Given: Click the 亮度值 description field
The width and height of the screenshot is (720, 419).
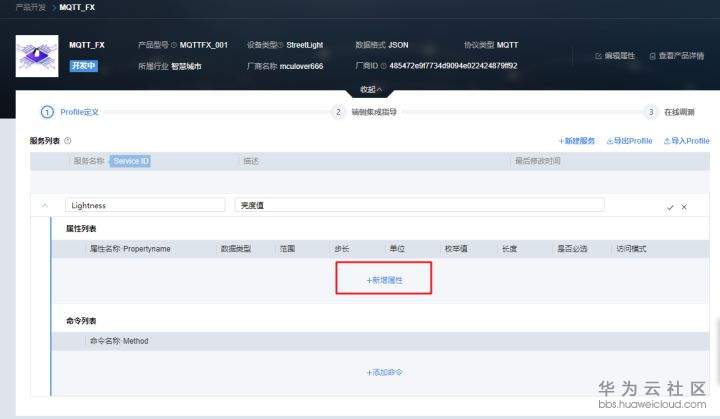Looking at the screenshot, I should point(419,205).
